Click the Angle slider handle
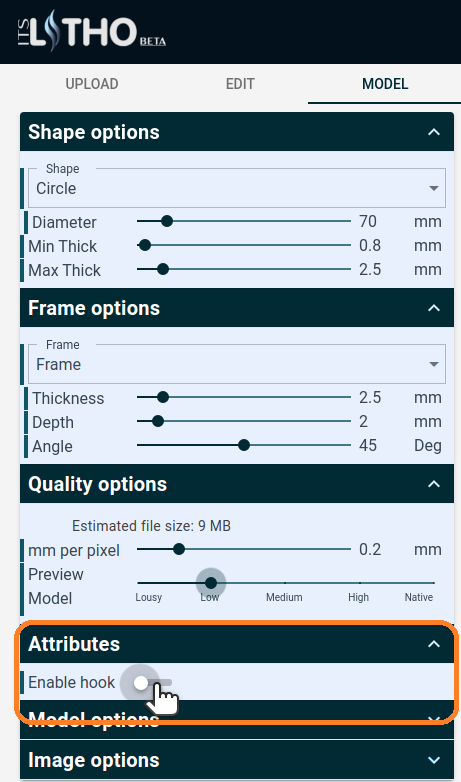 tap(243, 445)
